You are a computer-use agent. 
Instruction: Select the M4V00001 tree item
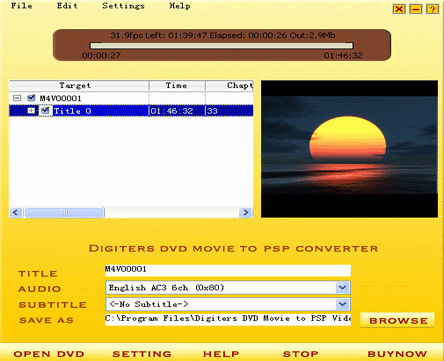[60, 98]
